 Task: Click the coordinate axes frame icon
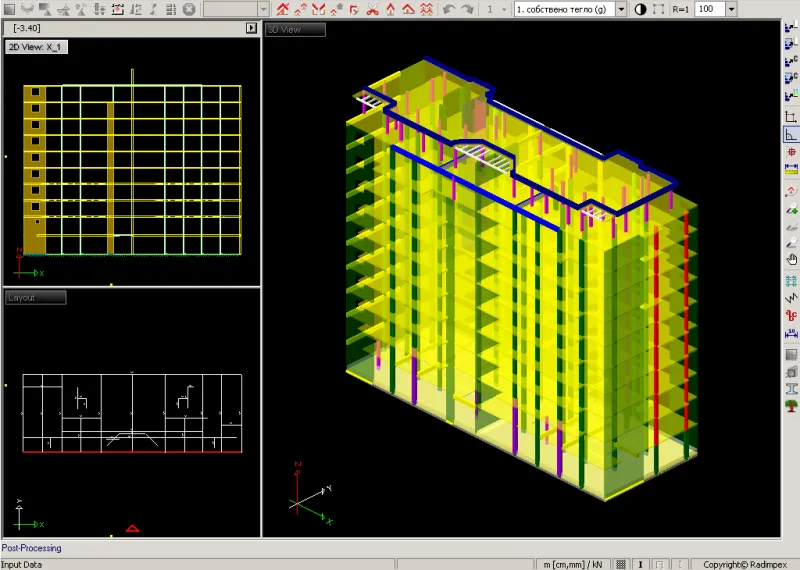tap(791, 117)
